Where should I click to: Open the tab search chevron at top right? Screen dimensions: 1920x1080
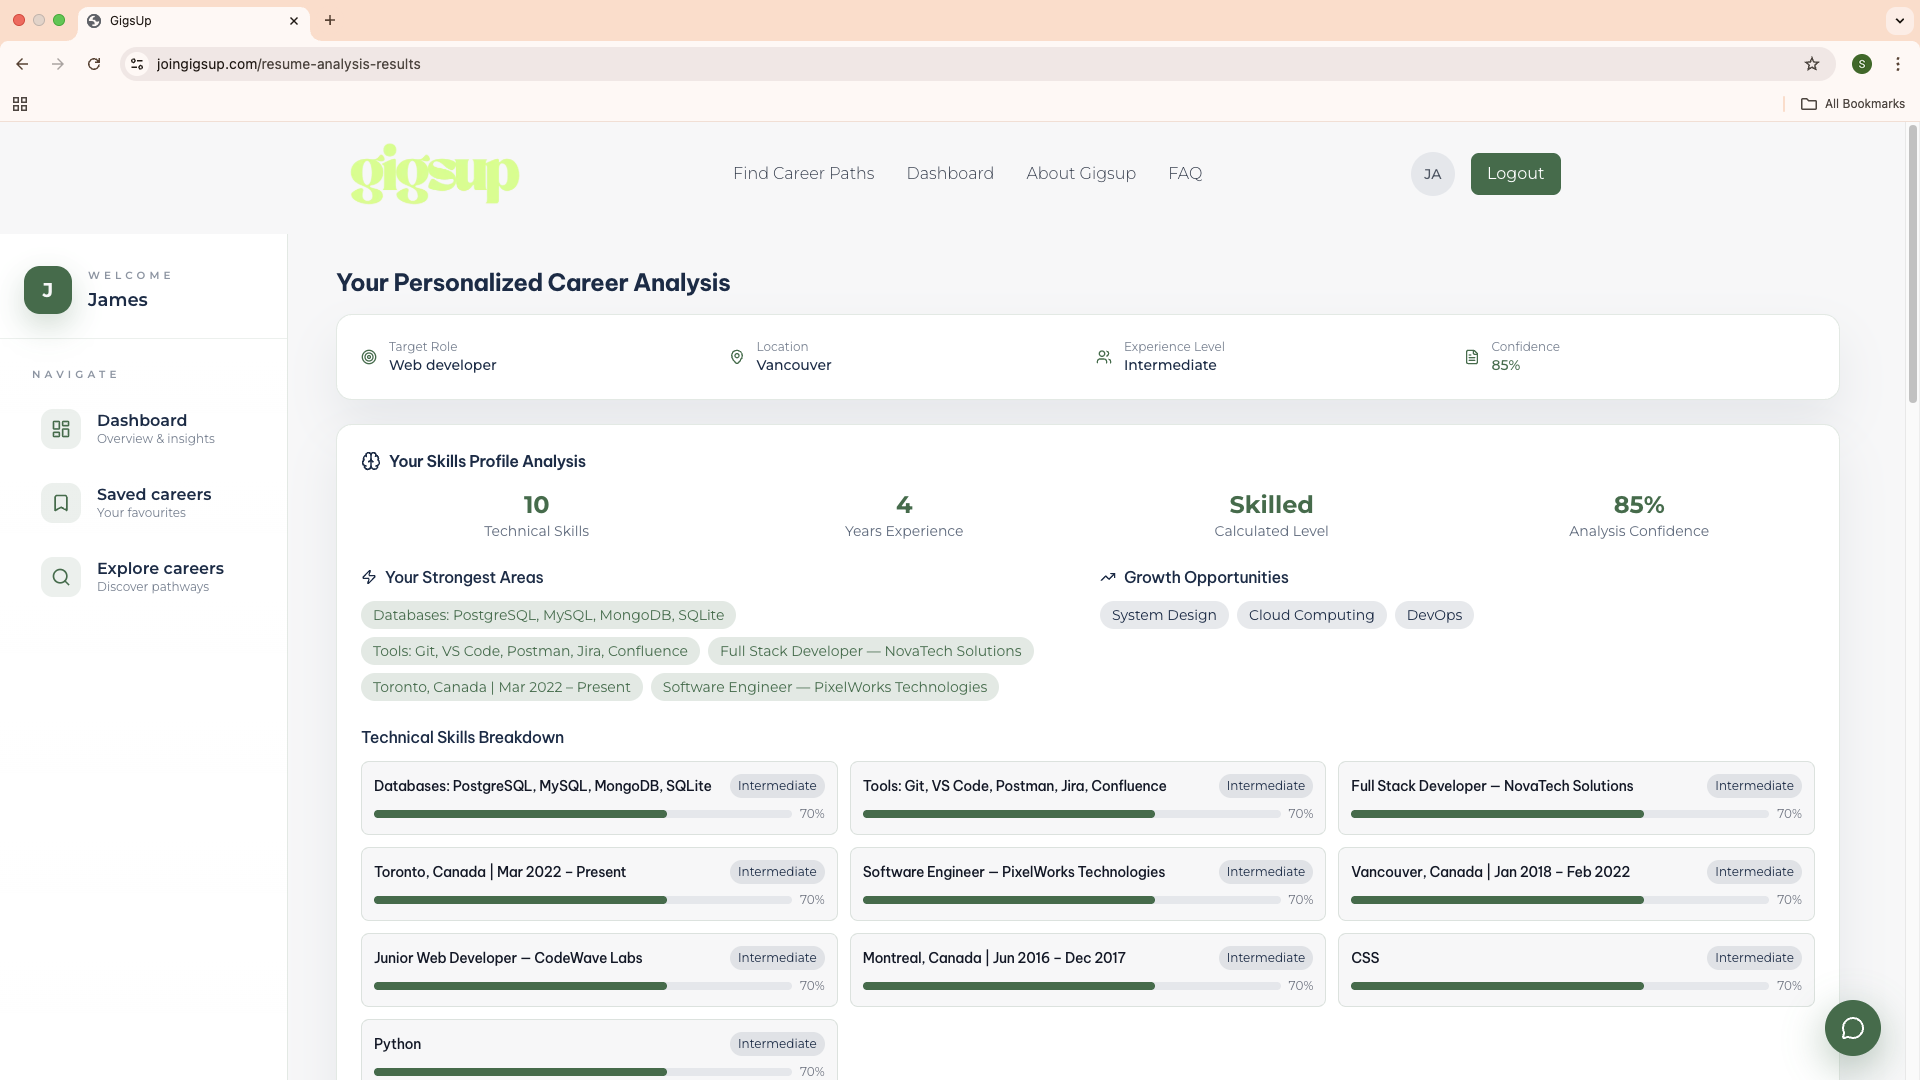click(x=1898, y=20)
